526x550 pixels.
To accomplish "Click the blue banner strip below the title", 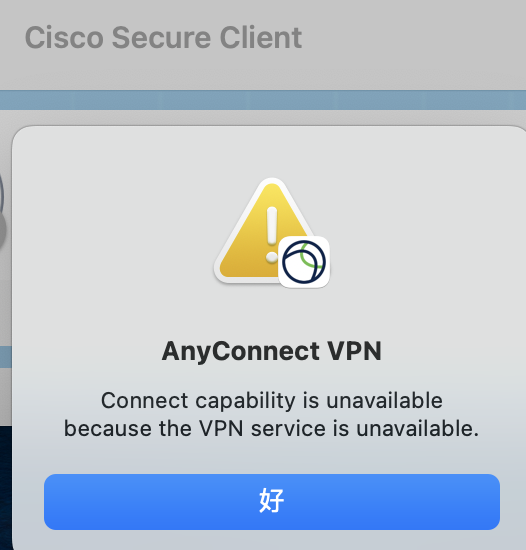I will click(x=263, y=100).
